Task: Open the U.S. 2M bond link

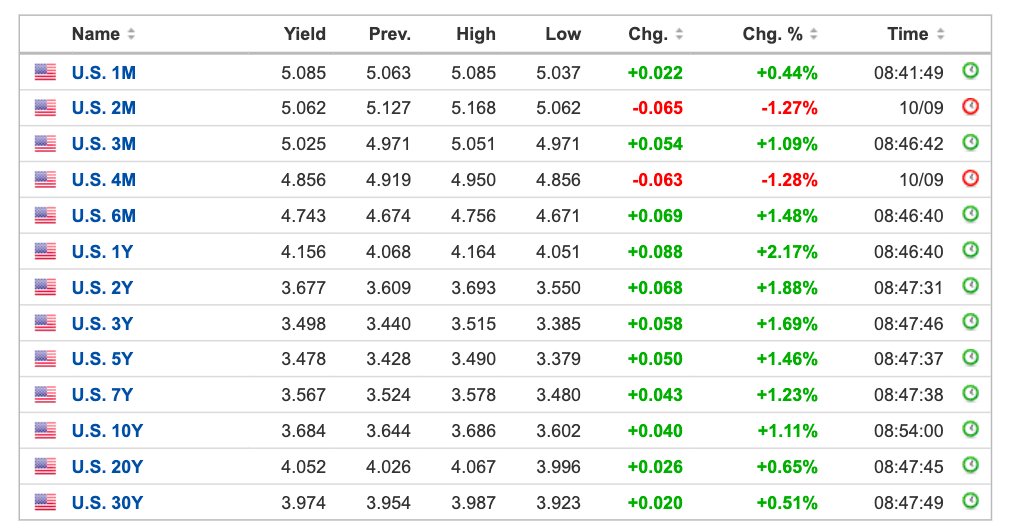Action: pyautogui.click(x=103, y=108)
